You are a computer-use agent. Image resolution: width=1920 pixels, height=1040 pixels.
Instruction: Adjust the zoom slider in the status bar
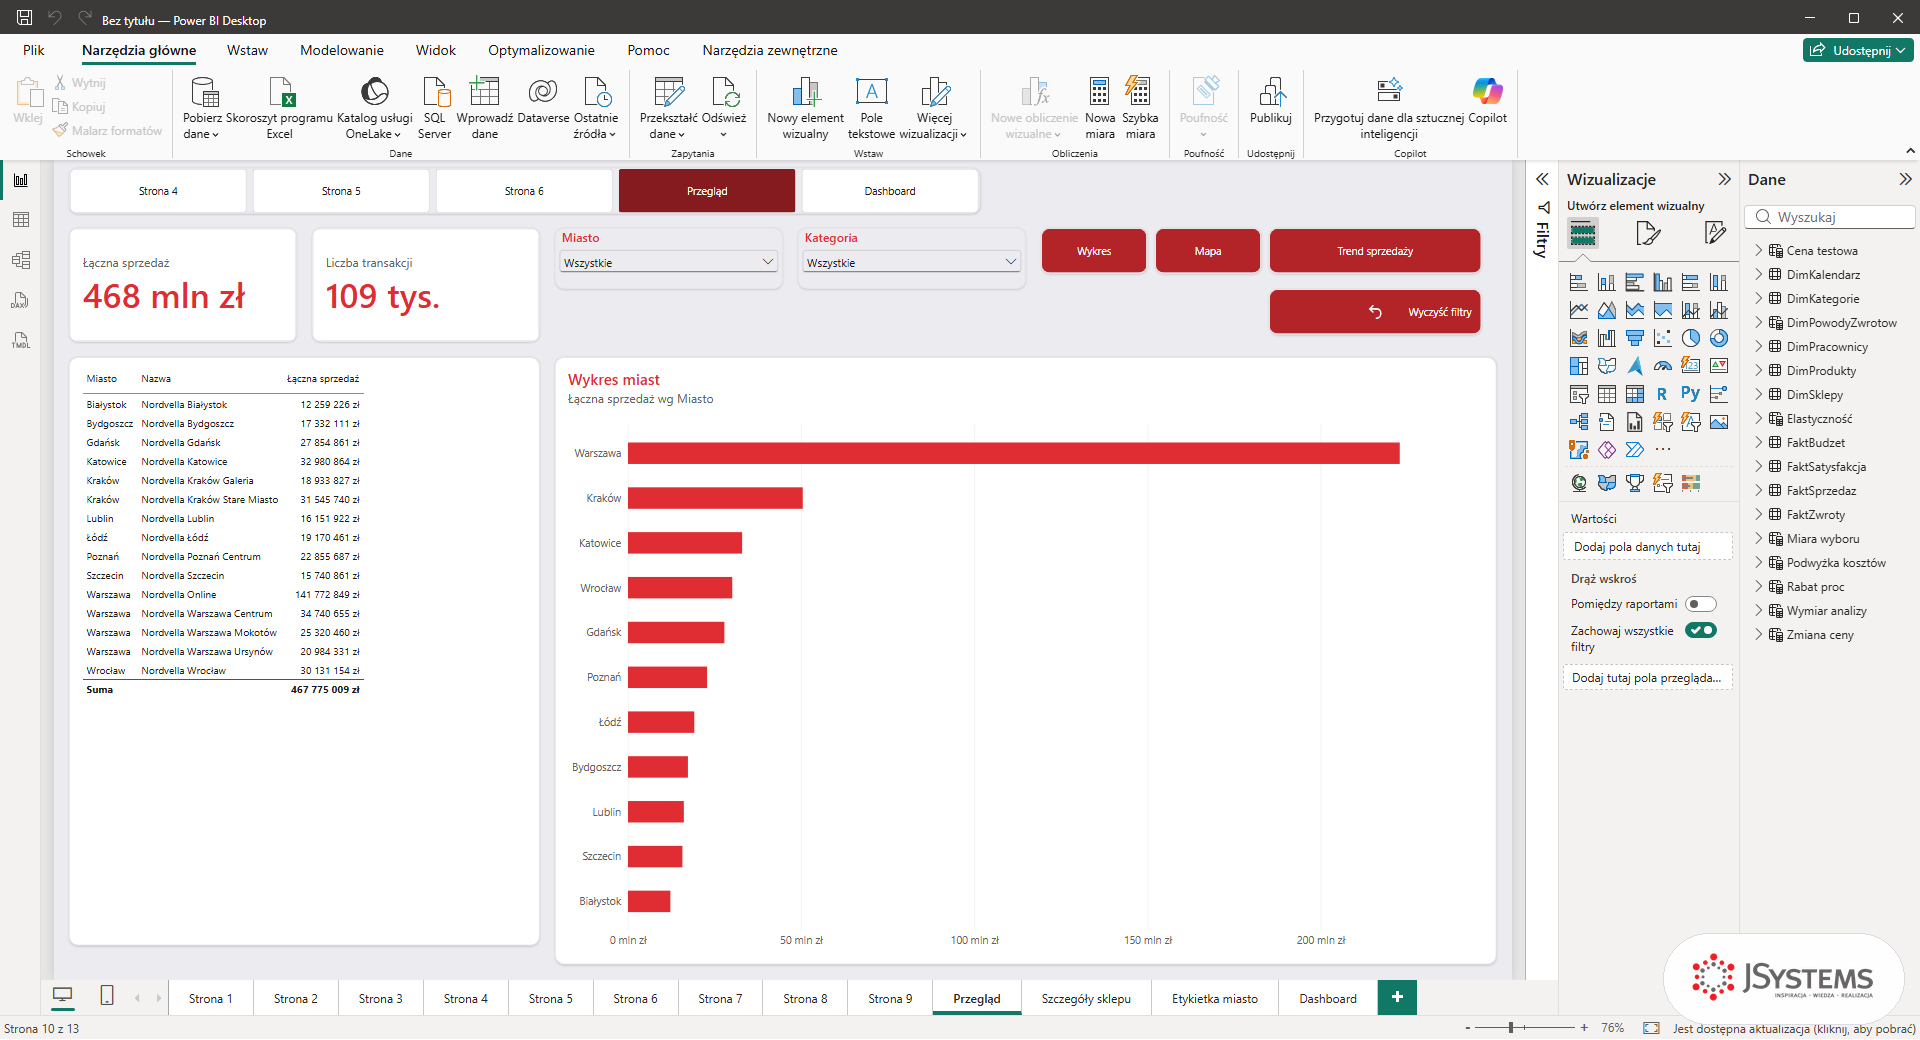(x=1512, y=1027)
